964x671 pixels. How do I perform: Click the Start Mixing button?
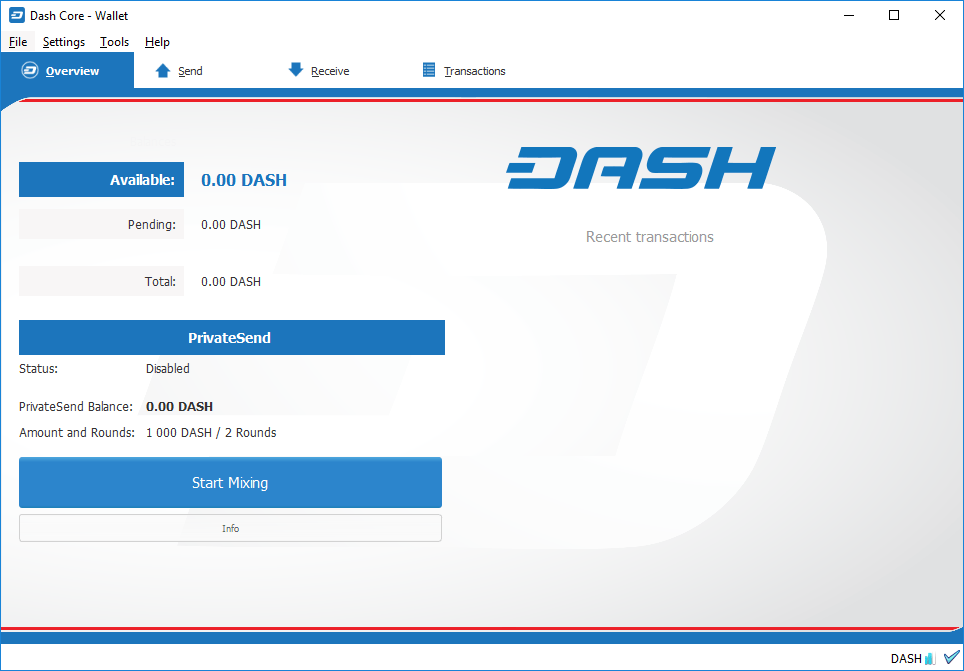point(230,482)
